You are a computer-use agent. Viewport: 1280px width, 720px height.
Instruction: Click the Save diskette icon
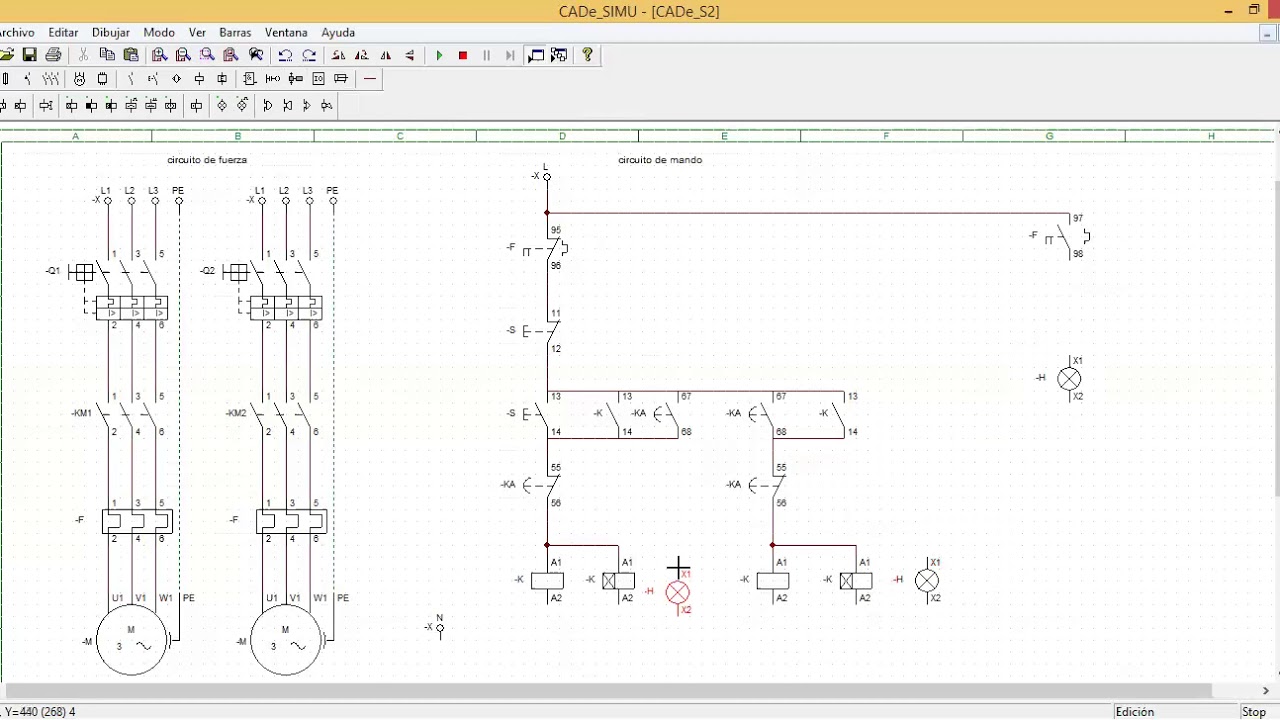click(x=30, y=55)
